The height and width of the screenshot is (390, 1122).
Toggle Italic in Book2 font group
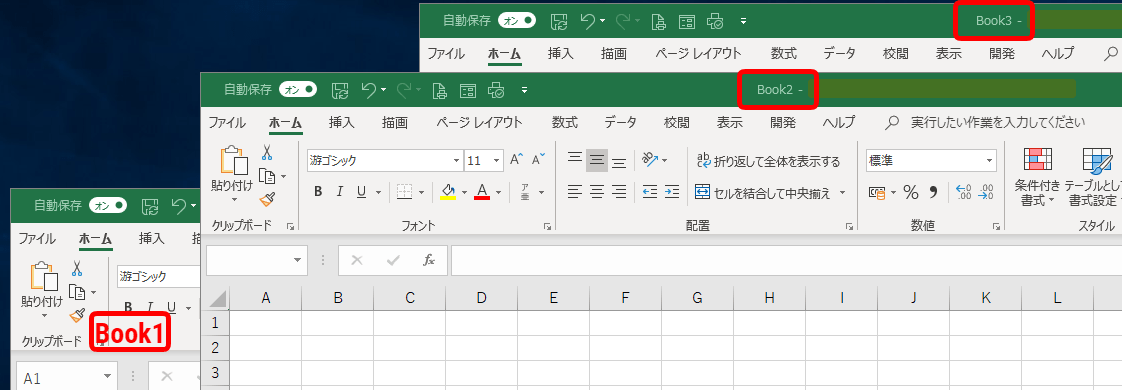340,192
